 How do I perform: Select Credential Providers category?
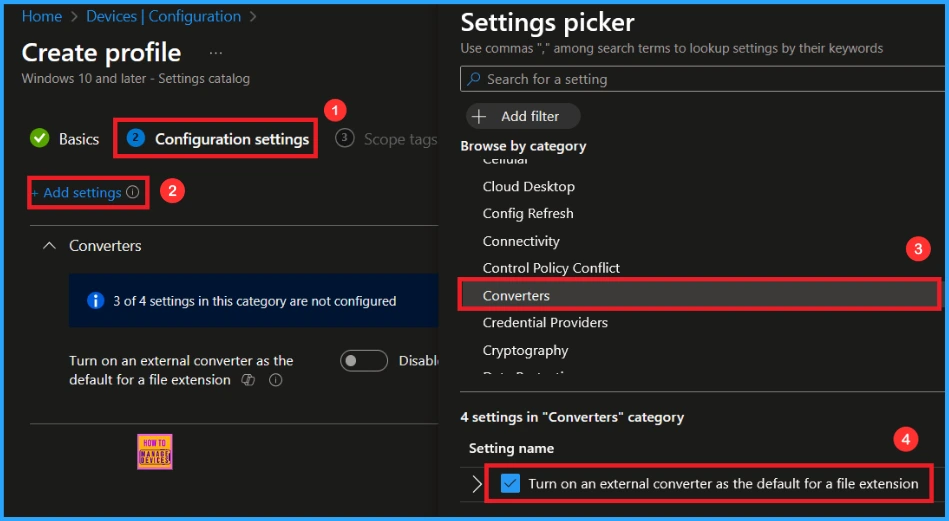pyautogui.click(x=545, y=323)
